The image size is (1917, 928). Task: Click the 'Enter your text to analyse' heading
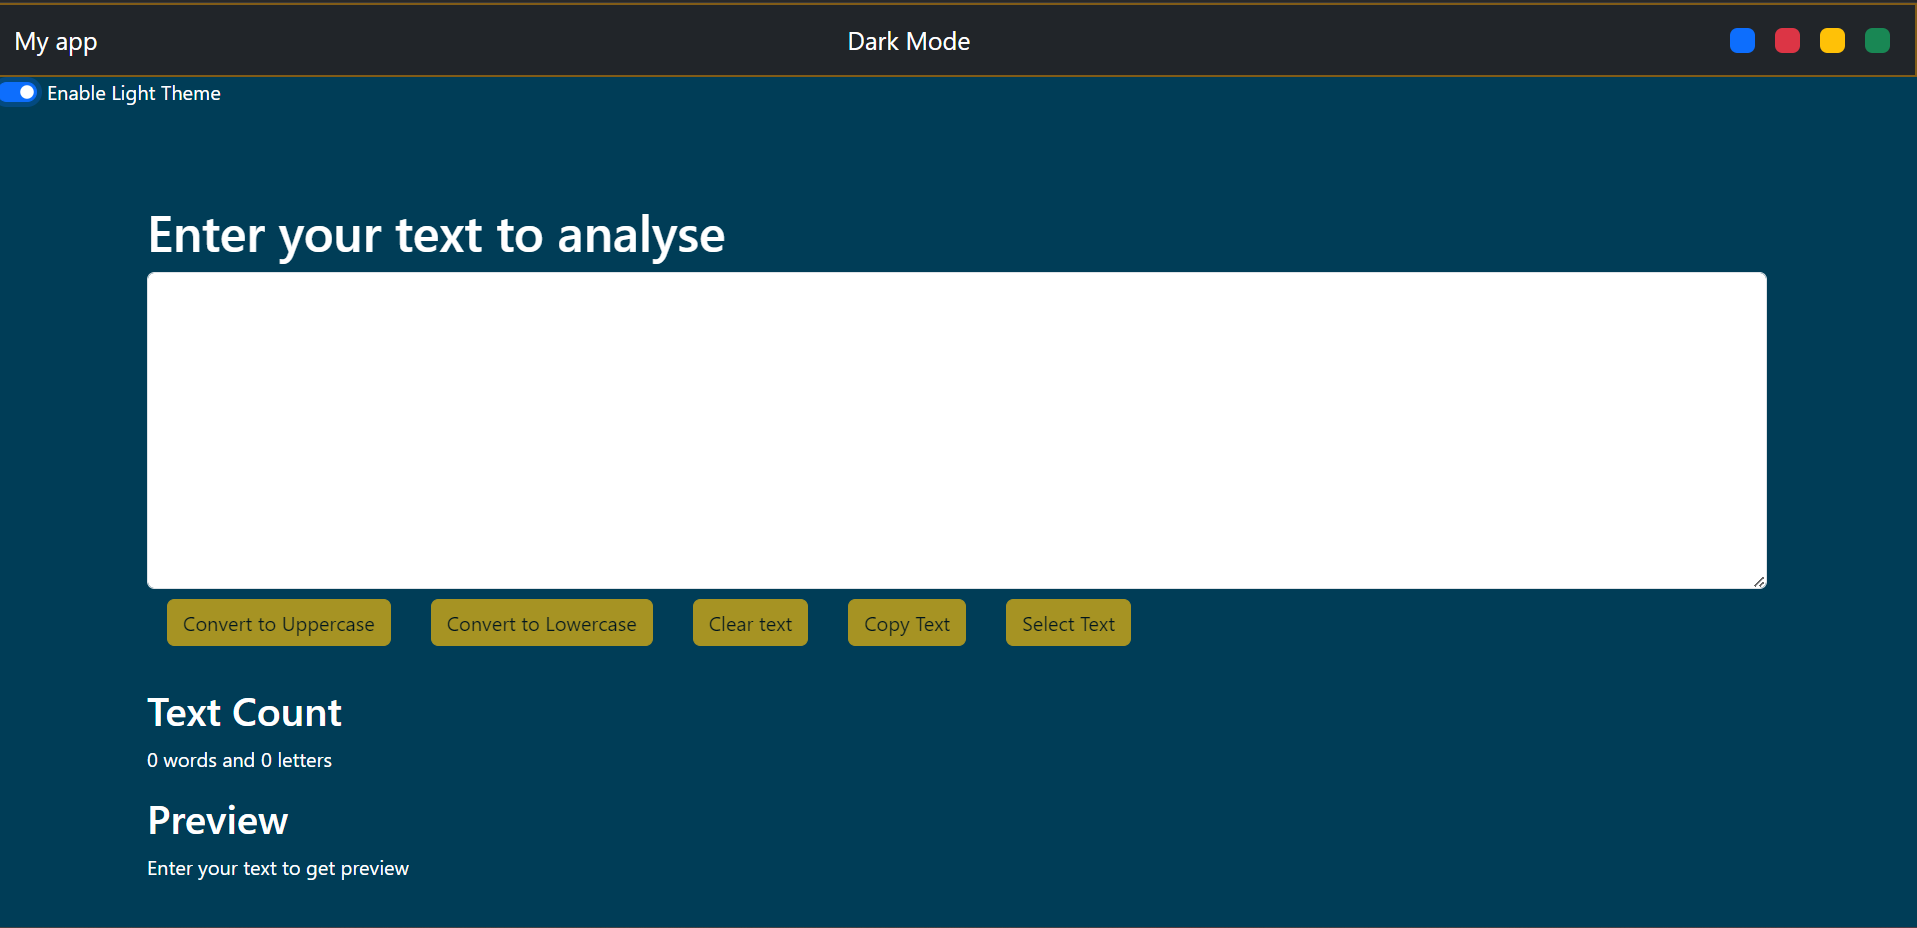(436, 235)
